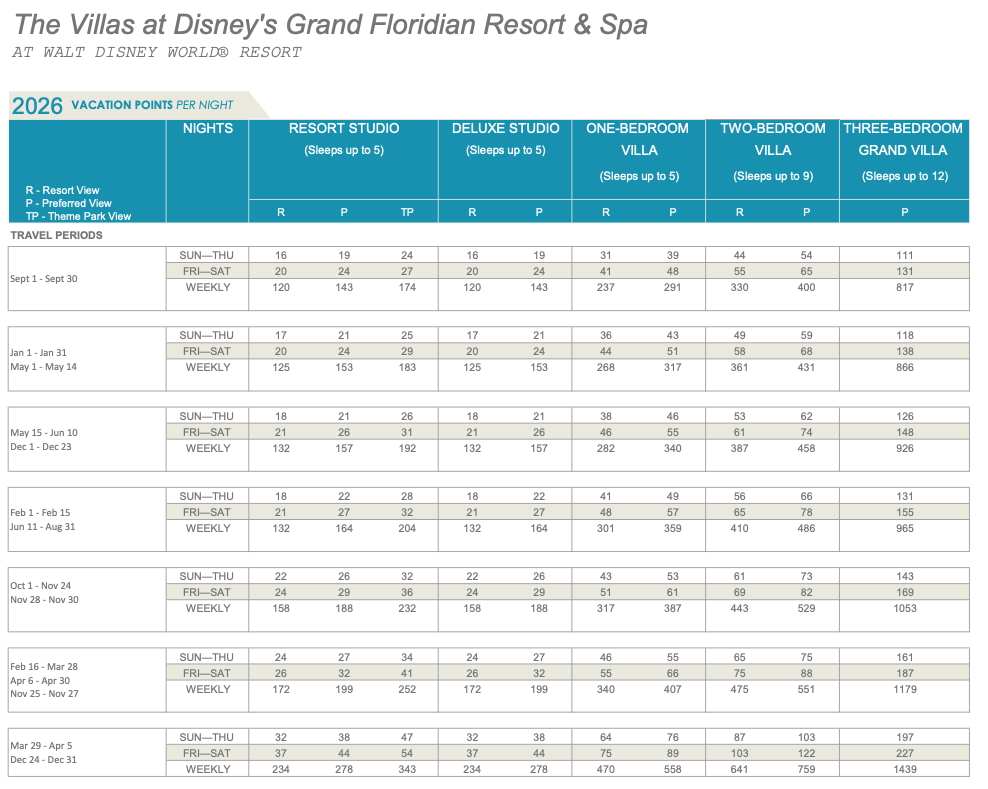The image size is (988, 789).
Task: Click the Grand Villa weekly value "817"
Action: pos(905,287)
